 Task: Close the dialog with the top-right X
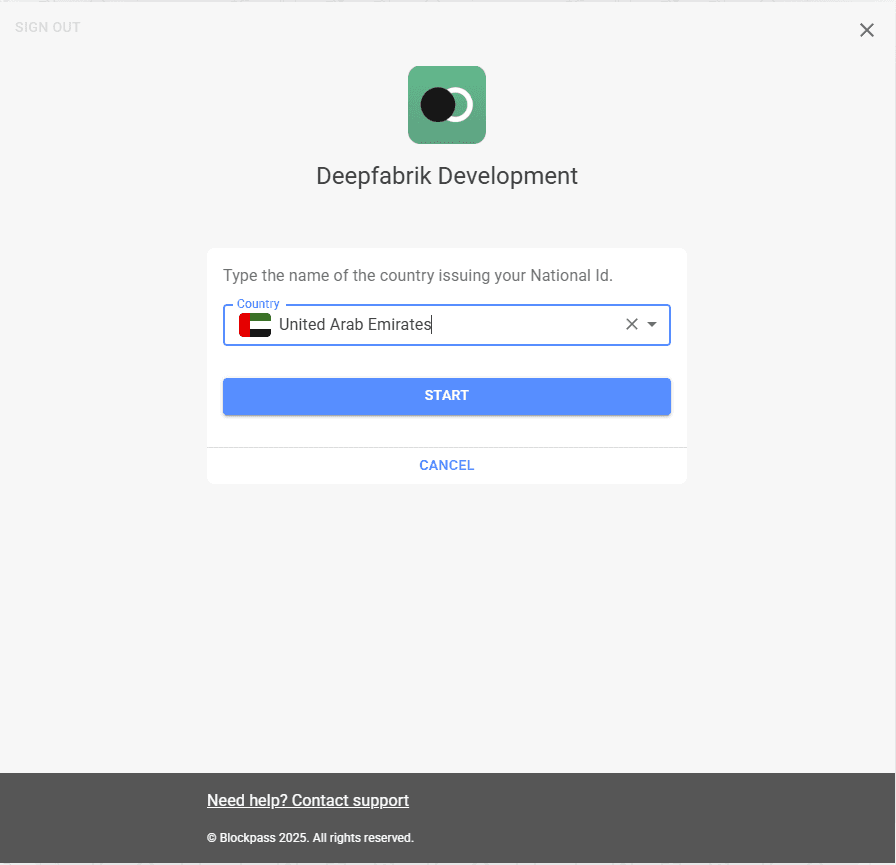[866, 30]
